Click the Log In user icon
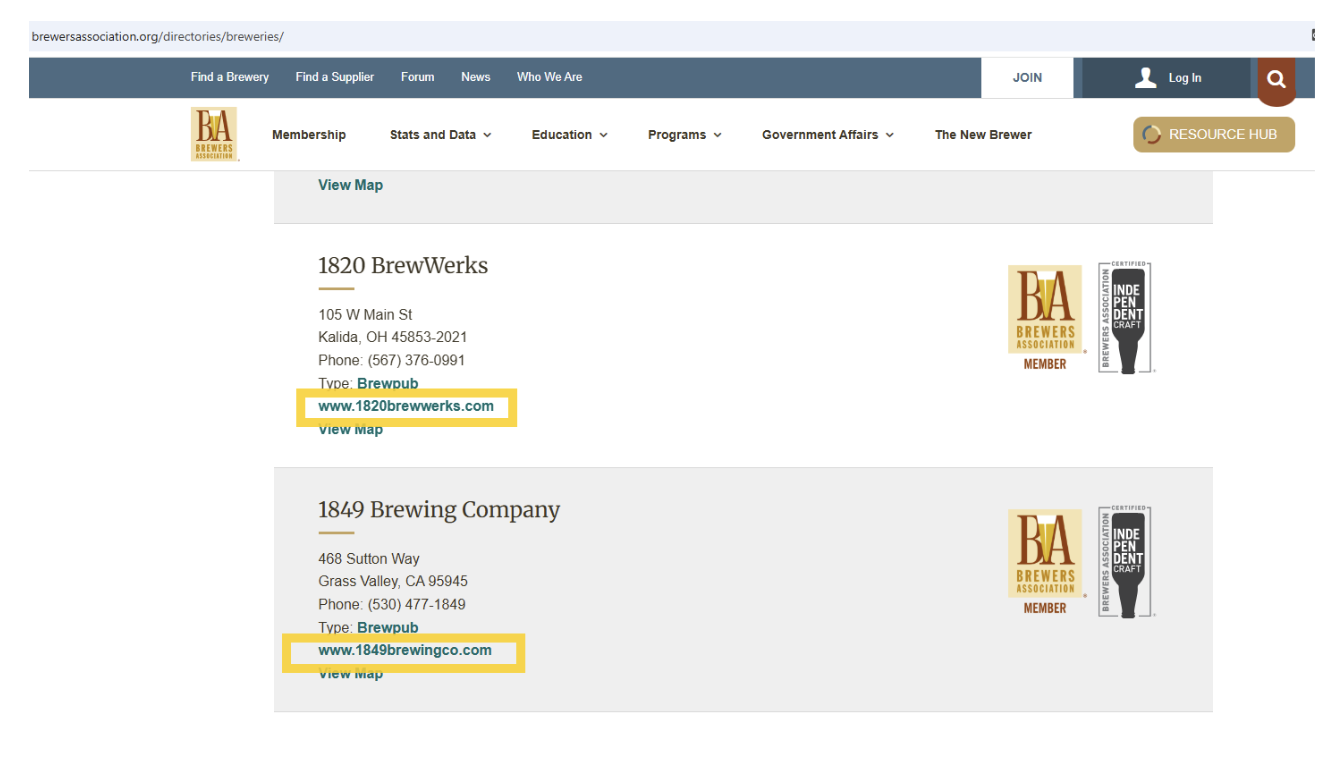Screen dimensions: 1322x768 pos(1146,78)
